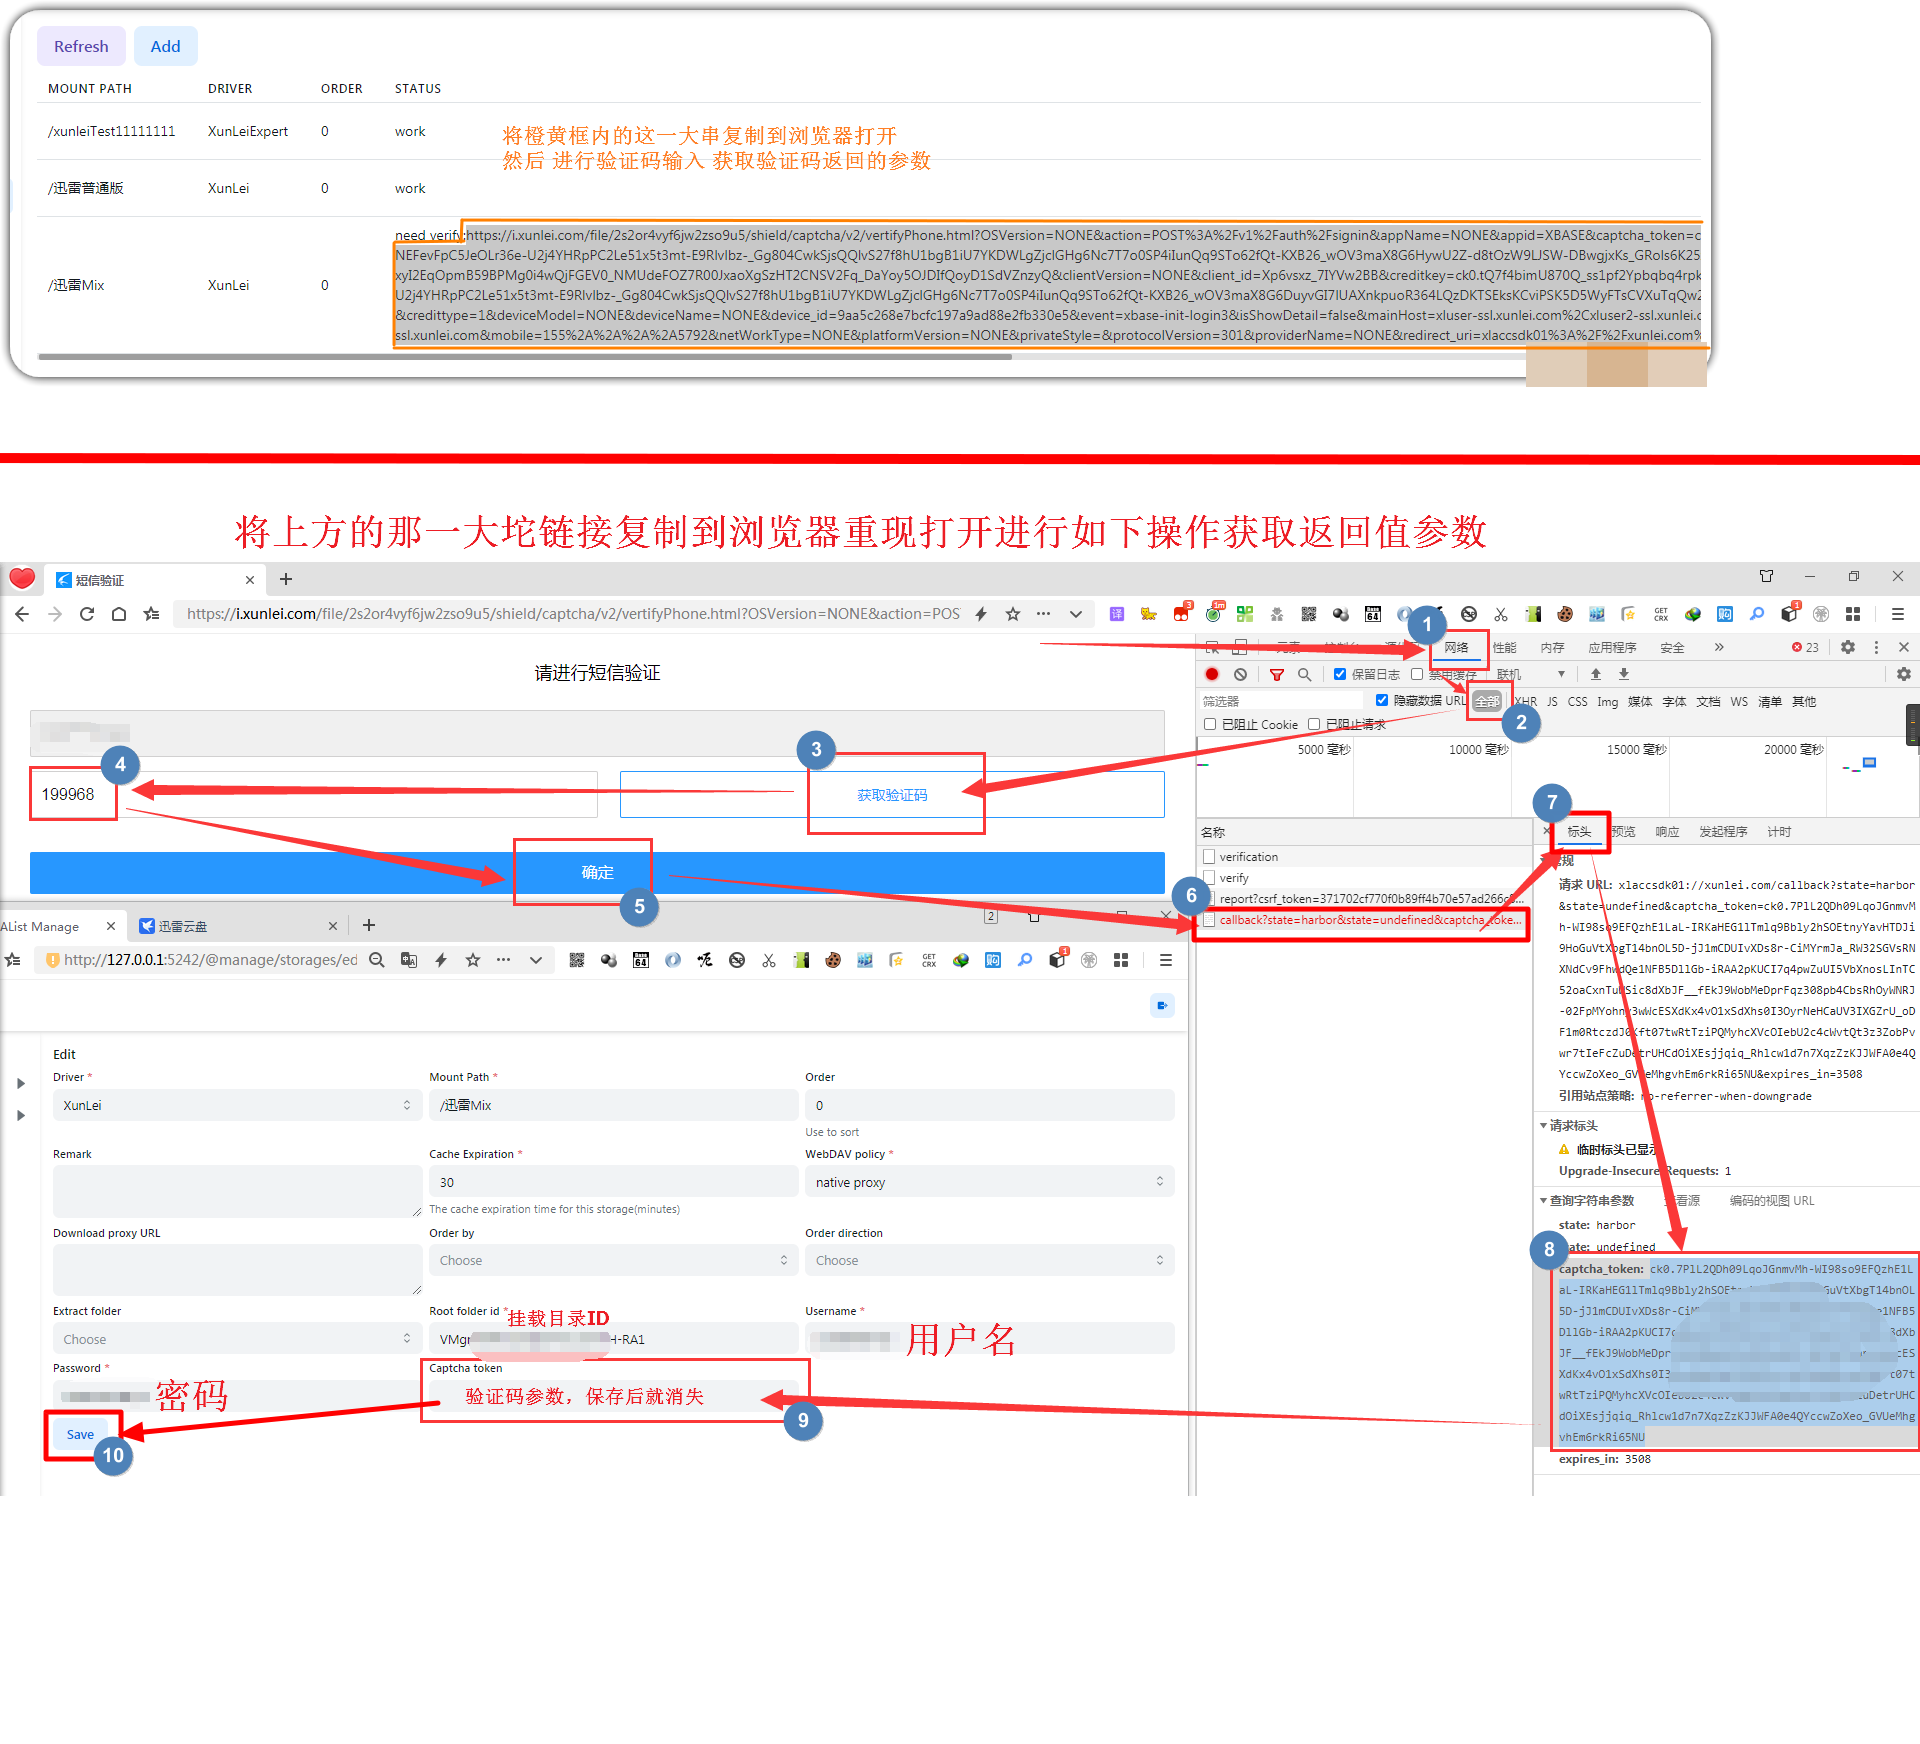Switch to the 网络 DevTools tab
This screenshot has height=1744, width=1920.
[1456, 648]
